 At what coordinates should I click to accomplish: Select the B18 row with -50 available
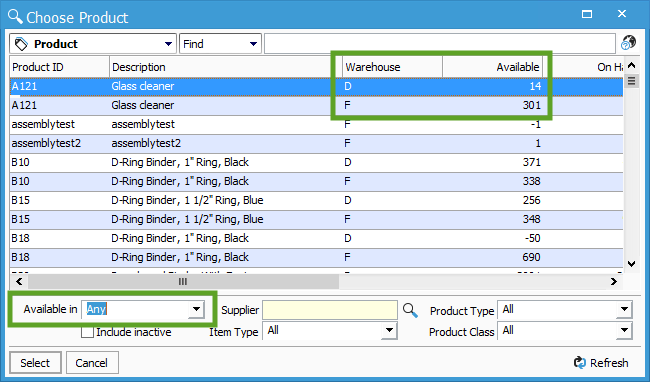coord(316,239)
